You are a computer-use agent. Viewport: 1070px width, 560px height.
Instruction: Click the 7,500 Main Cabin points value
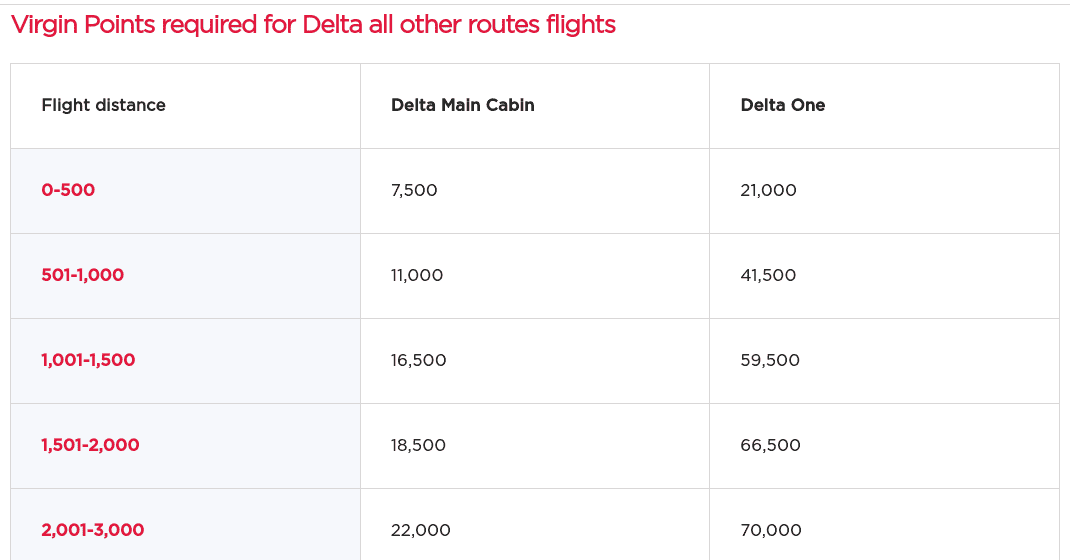tap(414, 190)
